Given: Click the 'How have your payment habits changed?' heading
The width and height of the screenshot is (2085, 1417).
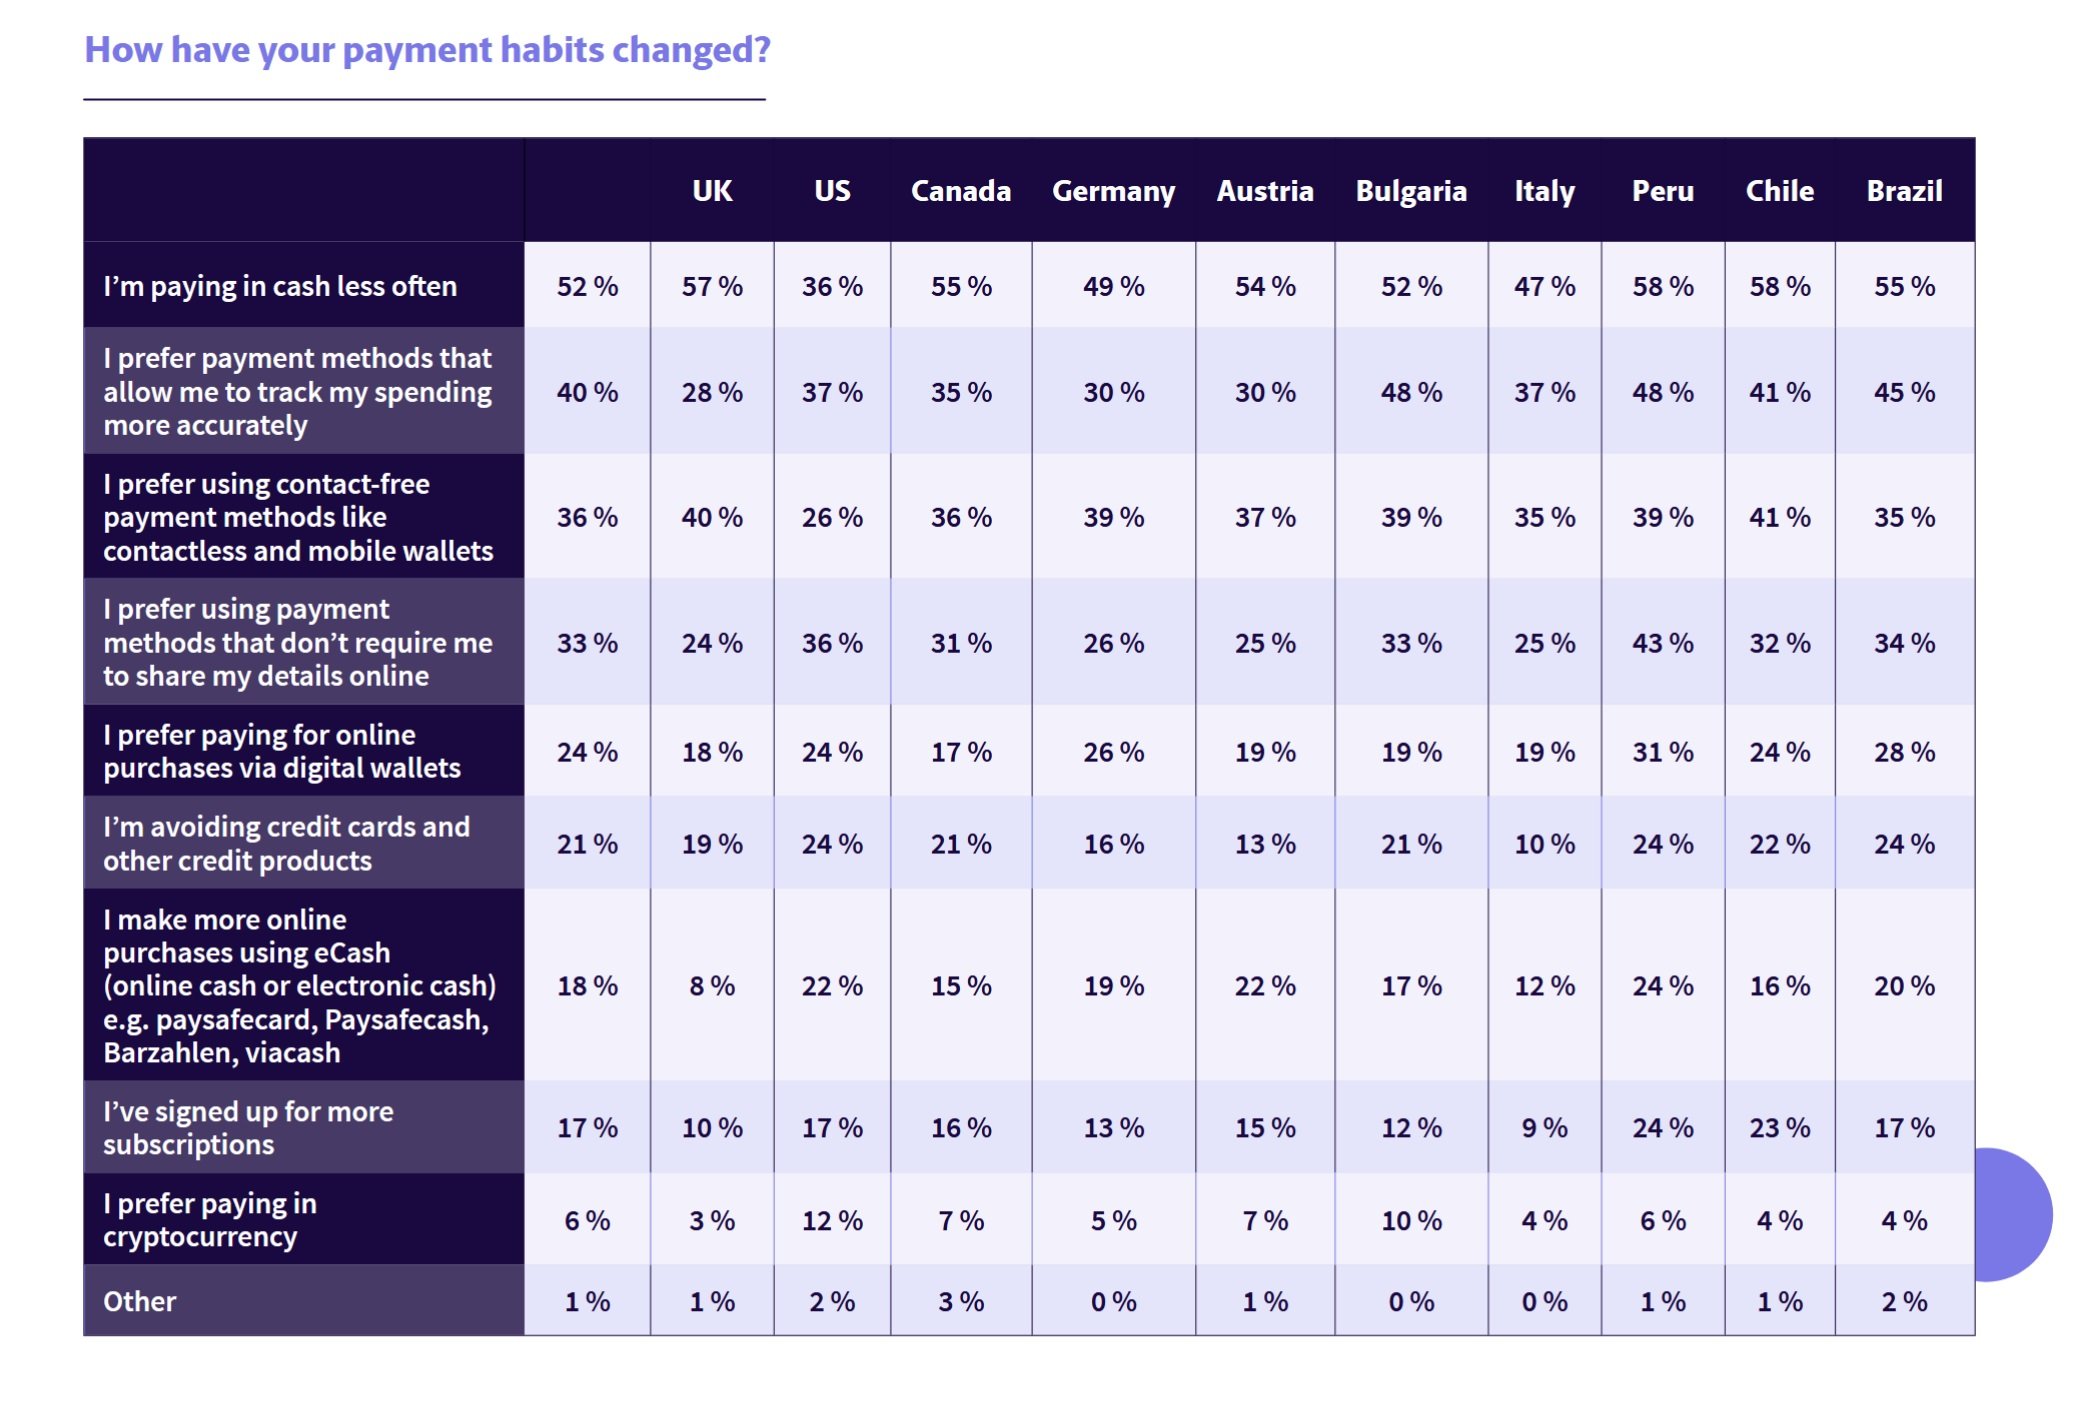Looking at the screenshot, I should (x=427, y=49).
